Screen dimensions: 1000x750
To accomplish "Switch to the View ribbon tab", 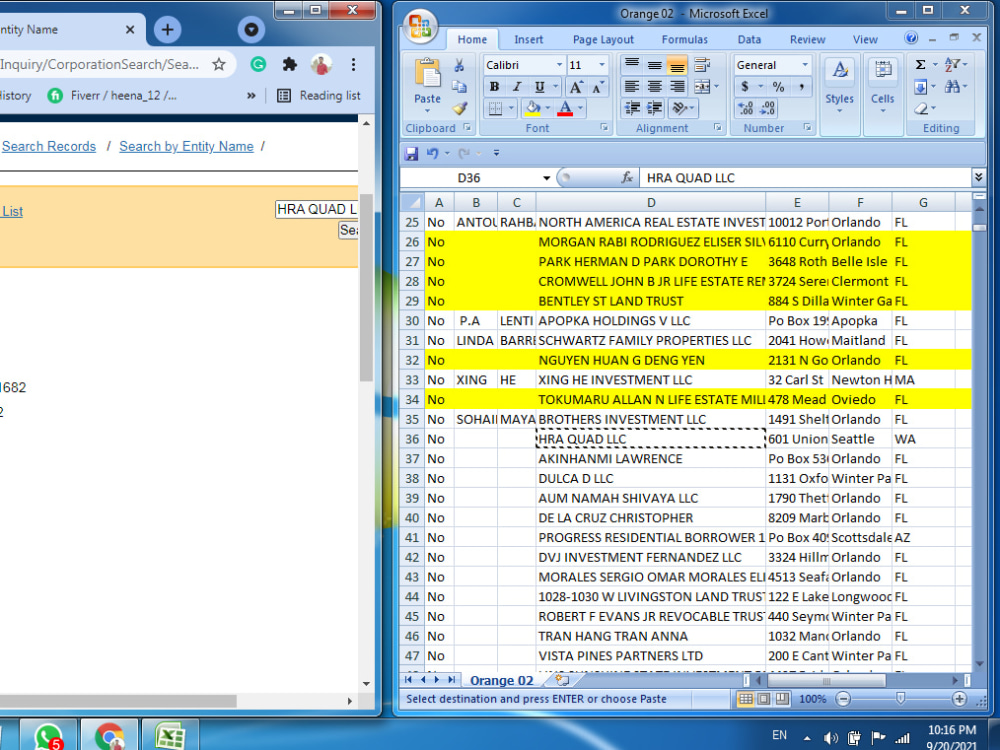I will (865, 40).
